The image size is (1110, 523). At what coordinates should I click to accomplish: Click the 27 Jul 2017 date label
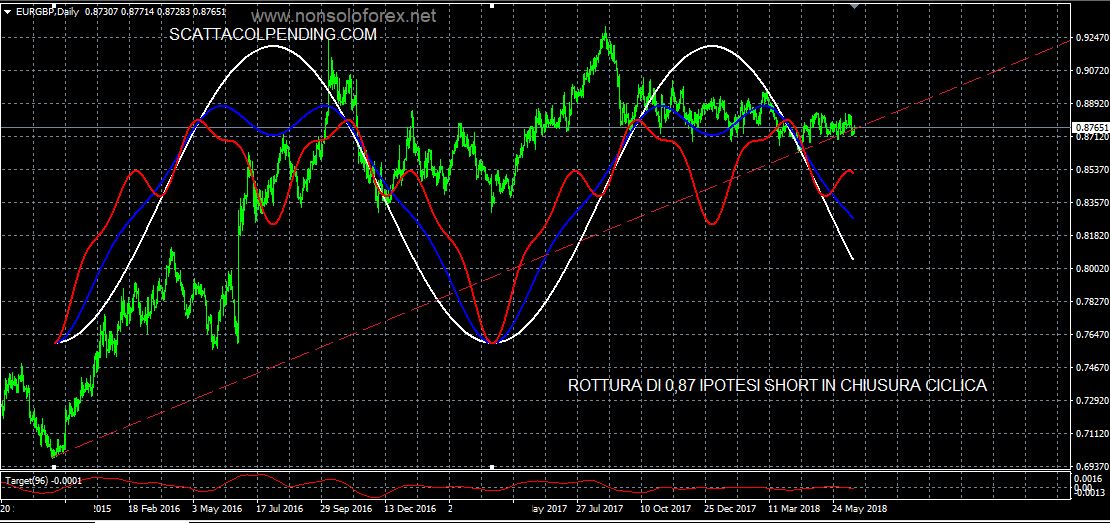[601, 508]
